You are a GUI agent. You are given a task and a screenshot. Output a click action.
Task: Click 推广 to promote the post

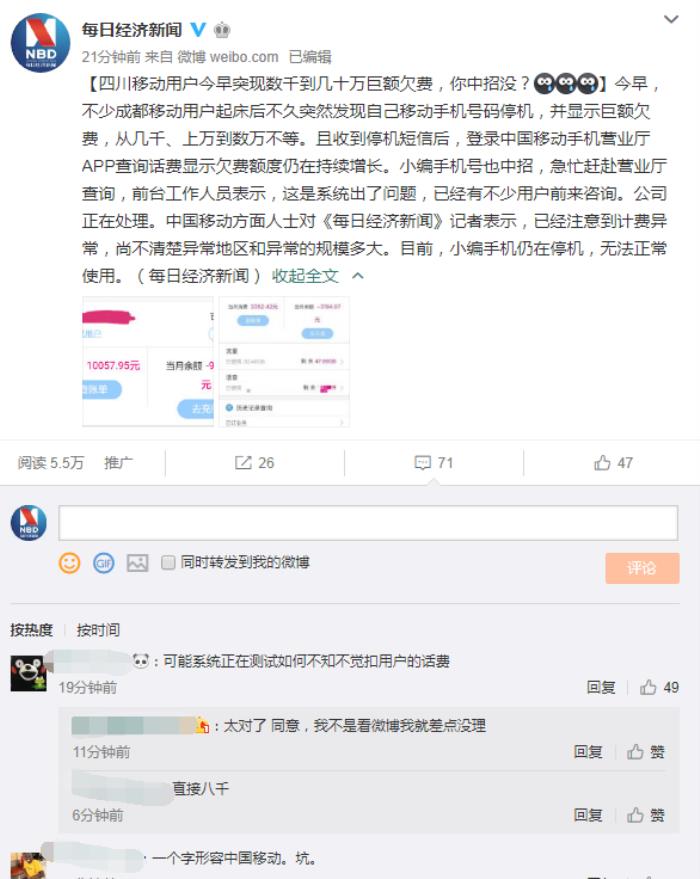pyautogui.click(x=118, y=462)
